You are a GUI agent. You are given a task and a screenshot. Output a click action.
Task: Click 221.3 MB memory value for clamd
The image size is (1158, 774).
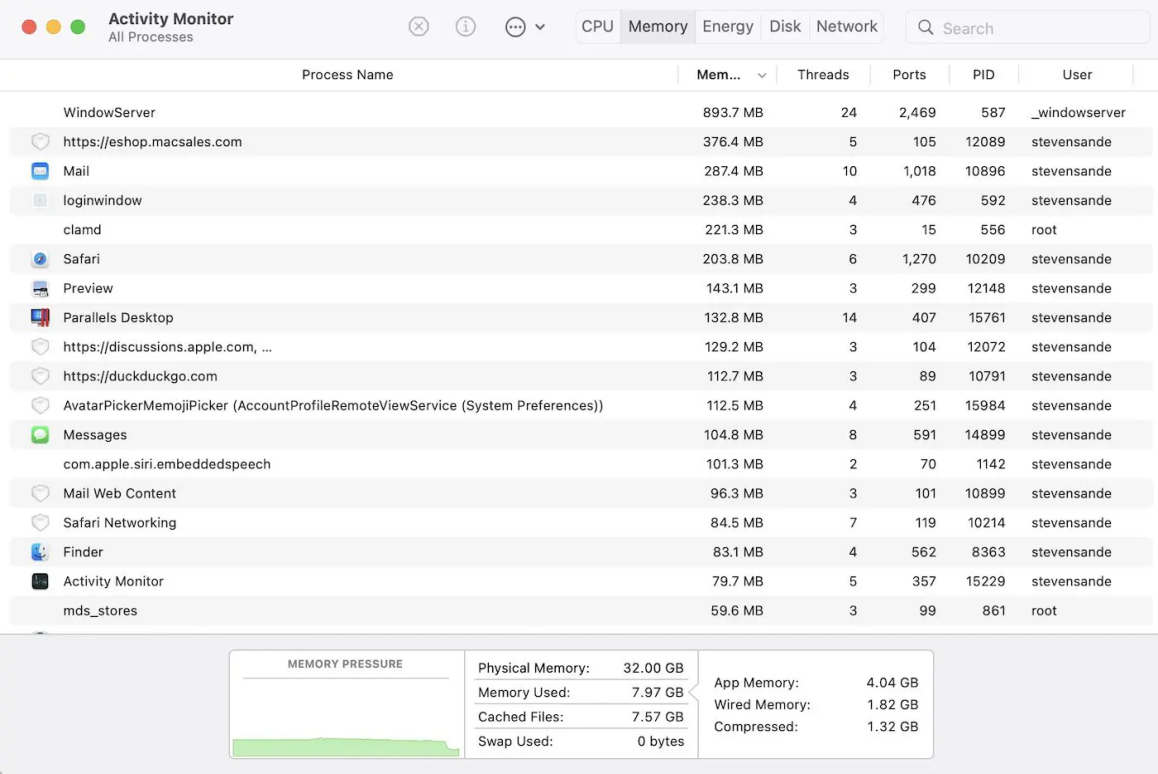[x=733, y=230]
